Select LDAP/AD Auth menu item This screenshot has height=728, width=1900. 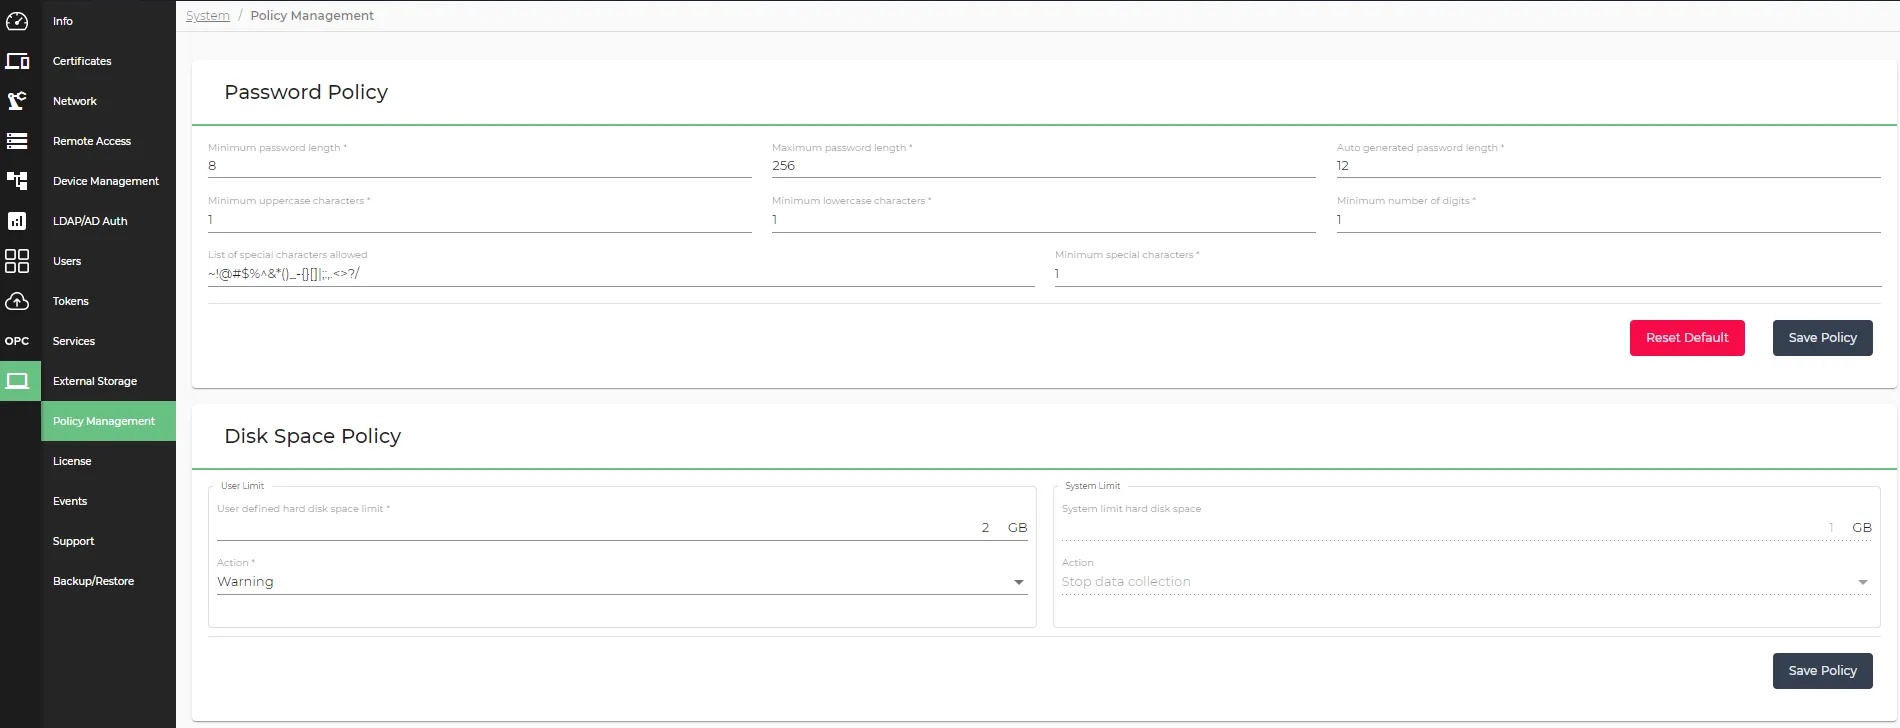[x=109, y=221]
